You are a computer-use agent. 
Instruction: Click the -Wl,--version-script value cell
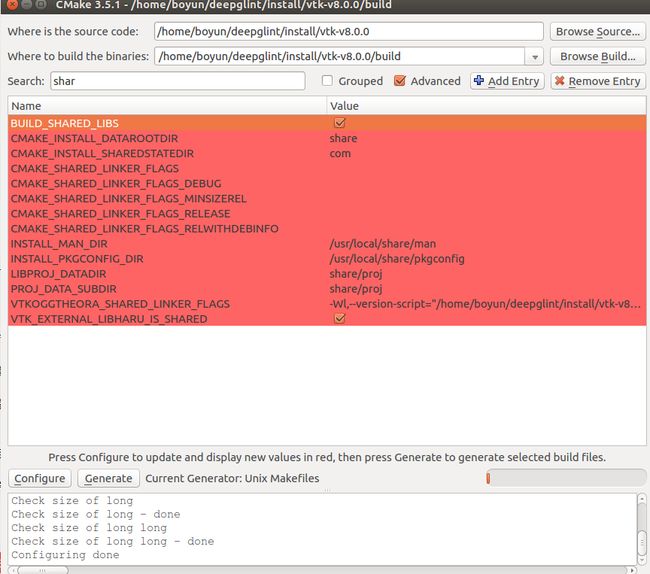tap(485, 304)
